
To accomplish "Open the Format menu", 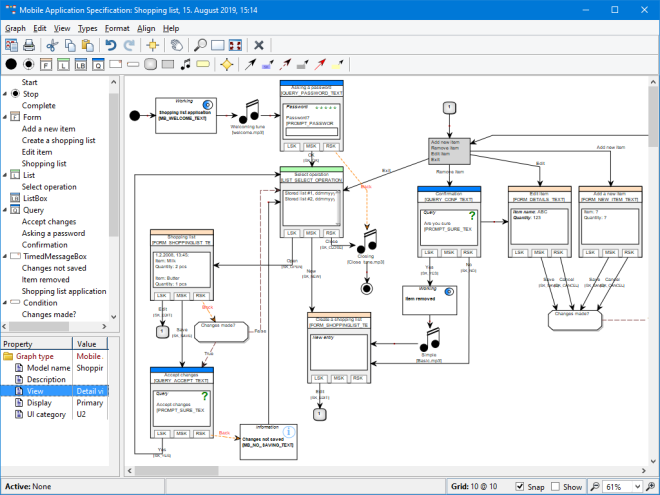I will tap(117, 28).
